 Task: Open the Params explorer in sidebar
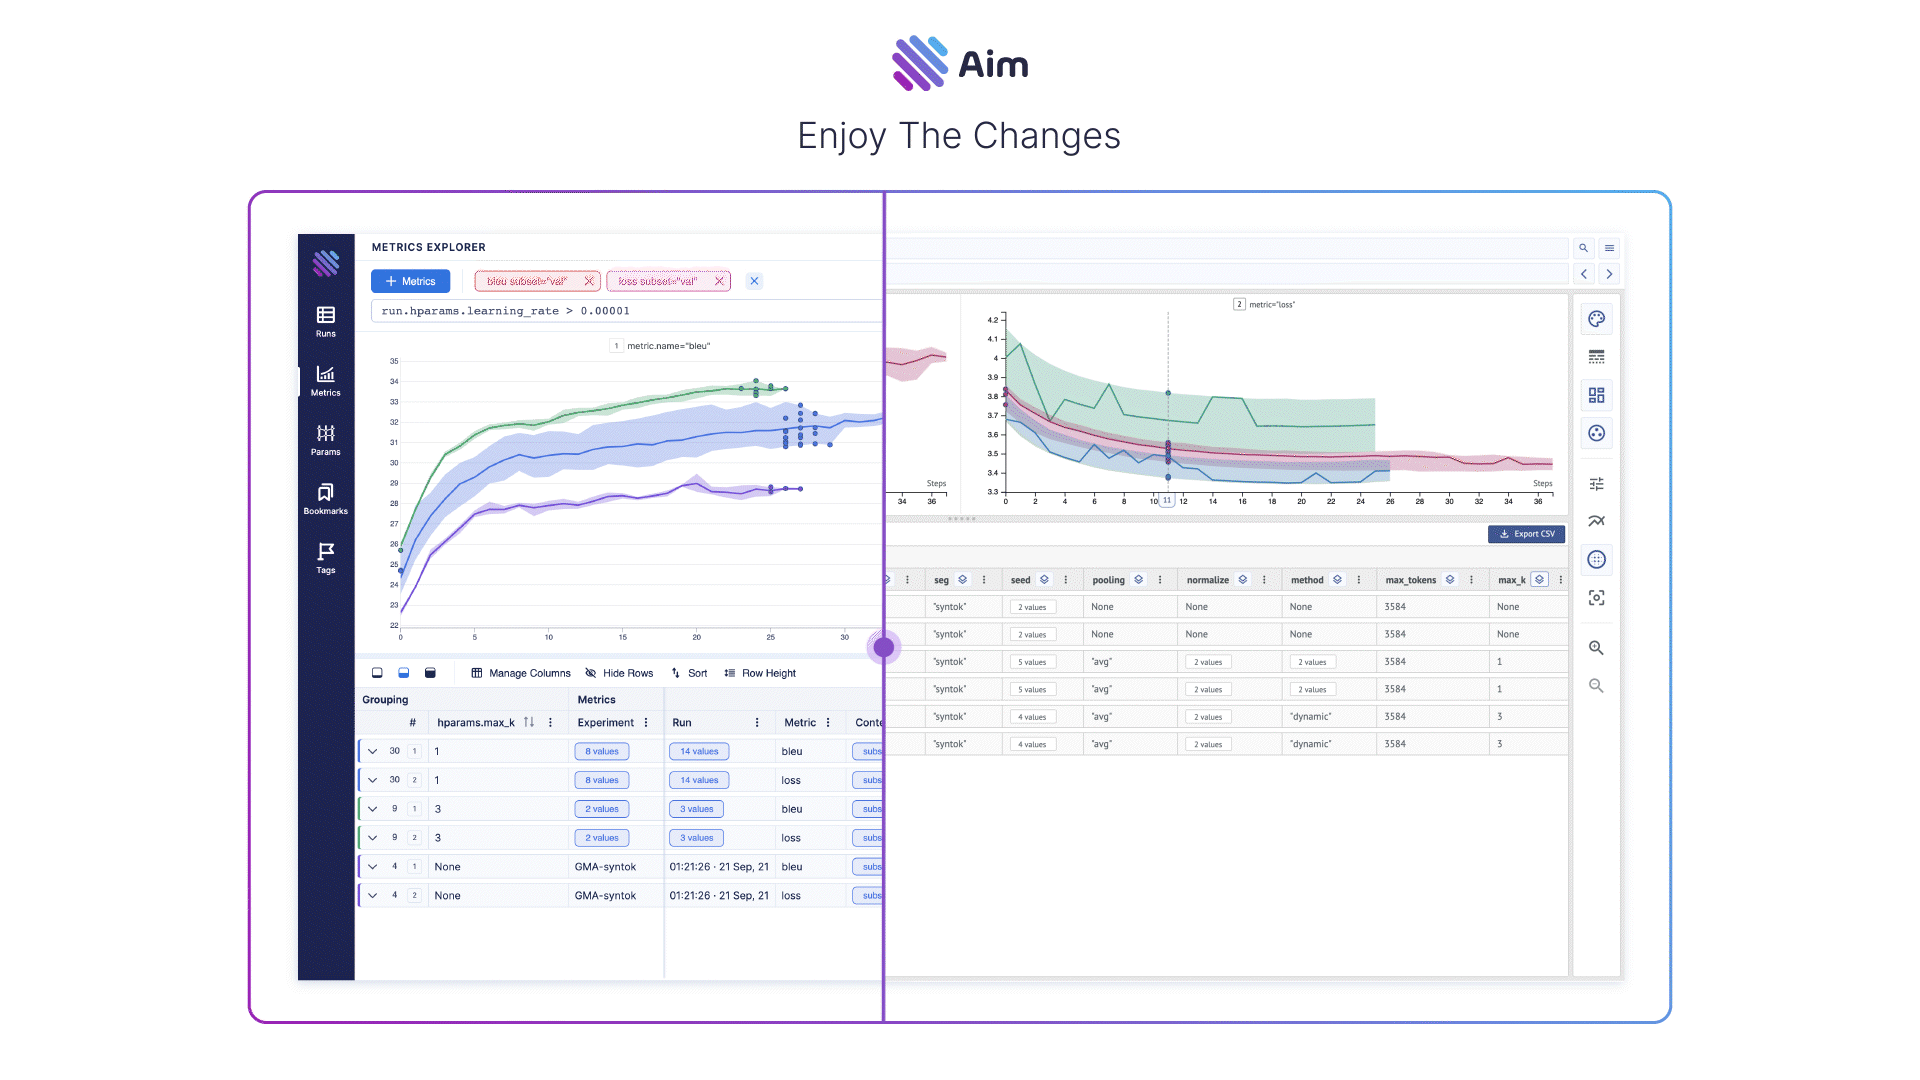pyautogui.click(x=326, y=439)
